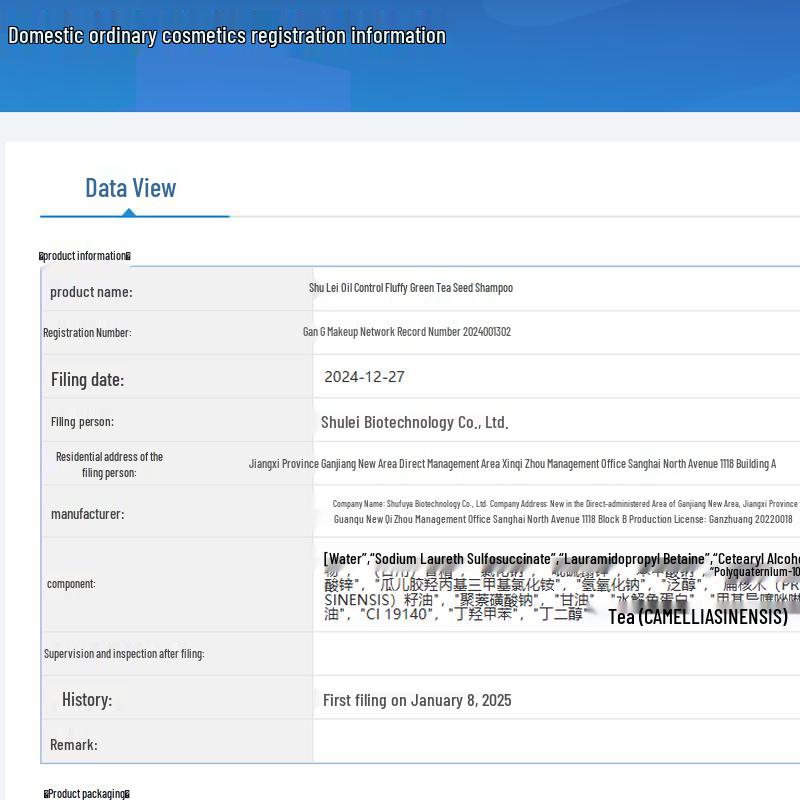800x800 pixels.
Task: Click the 'First filing on January 8, 2025' entry
Action: point(416,700)
